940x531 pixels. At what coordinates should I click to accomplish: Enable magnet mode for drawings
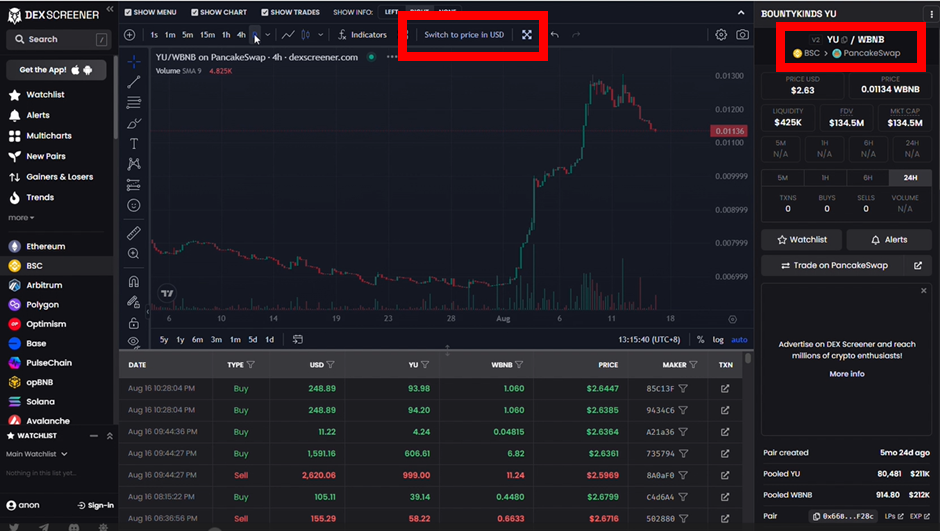click(134, 281)
